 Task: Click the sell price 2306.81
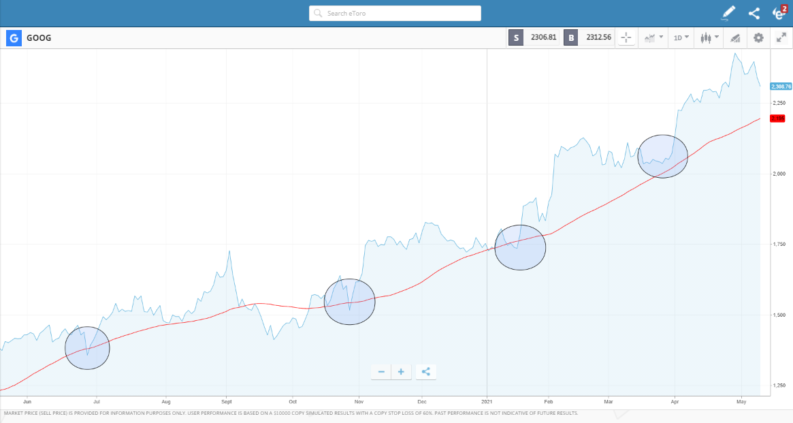tap(540, 38)
